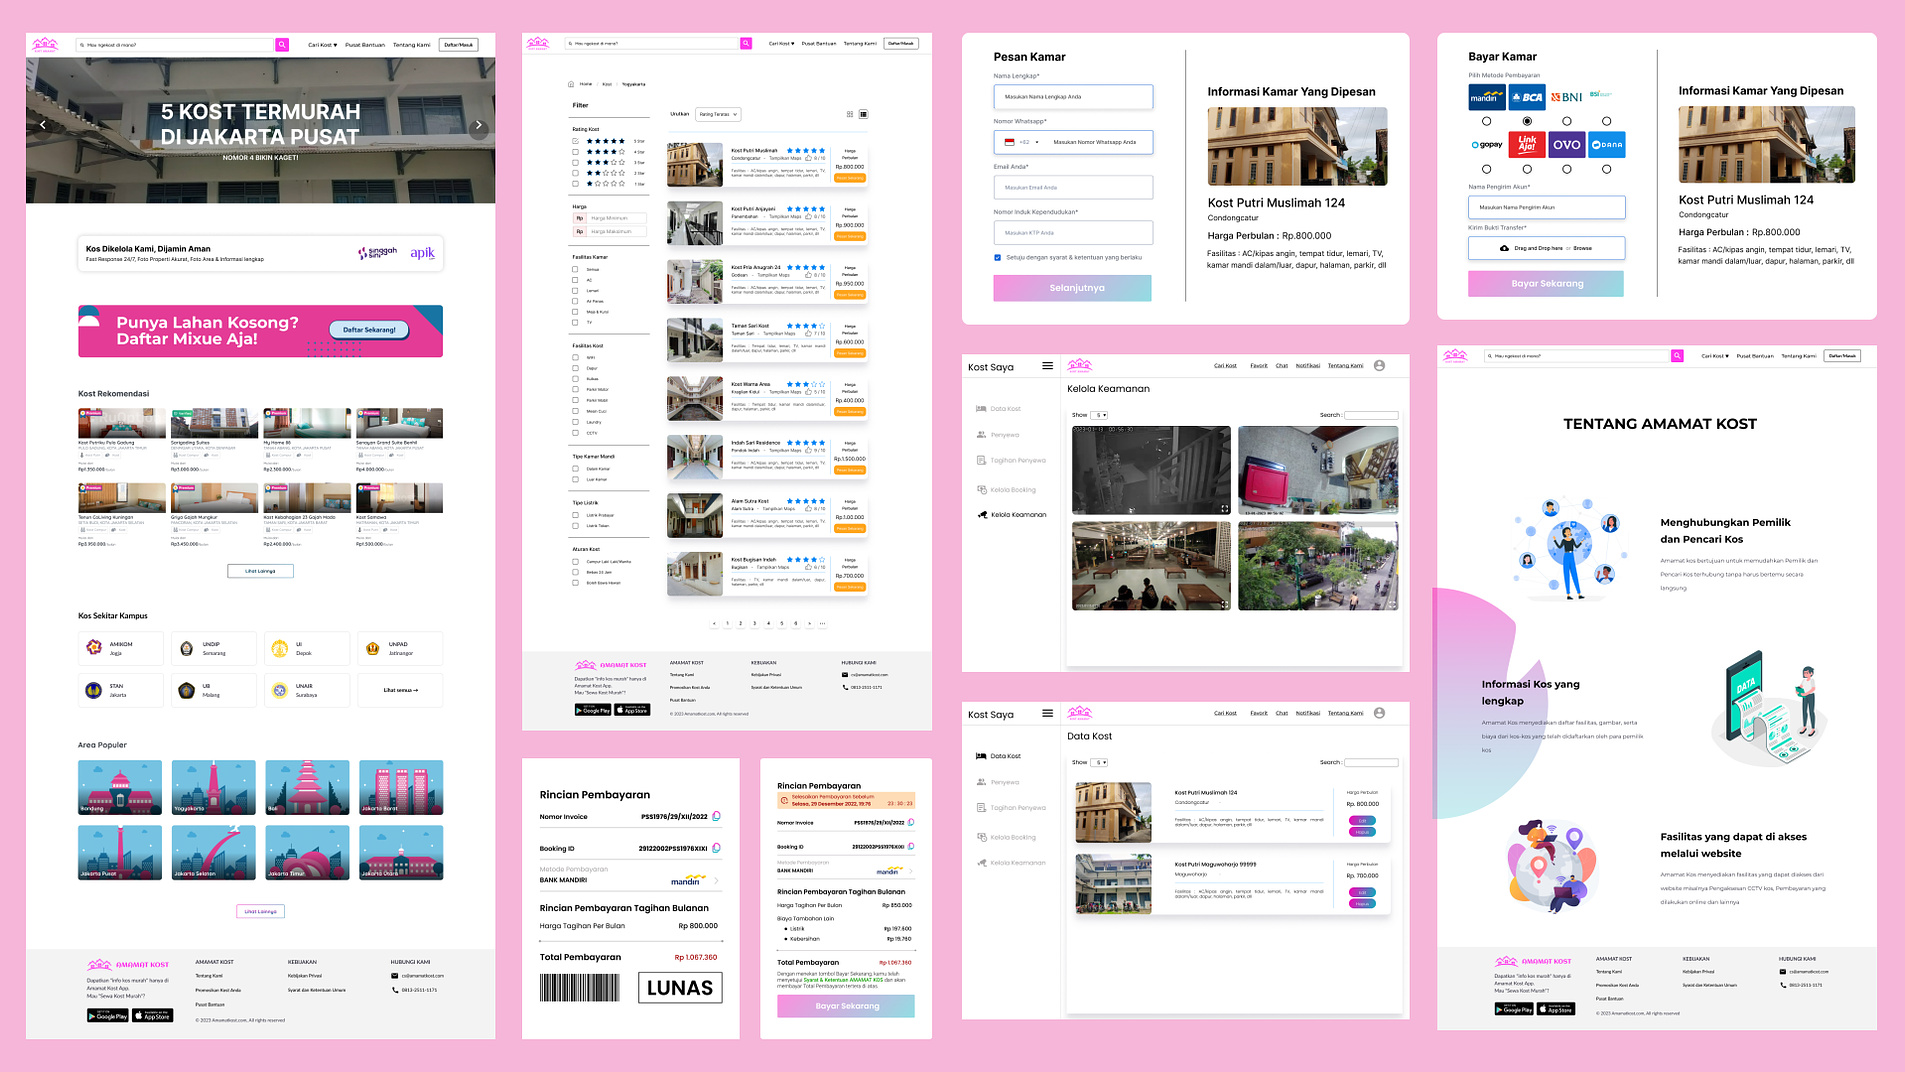Click profile avatar on Data Kost page

[x=1379, y=713]
